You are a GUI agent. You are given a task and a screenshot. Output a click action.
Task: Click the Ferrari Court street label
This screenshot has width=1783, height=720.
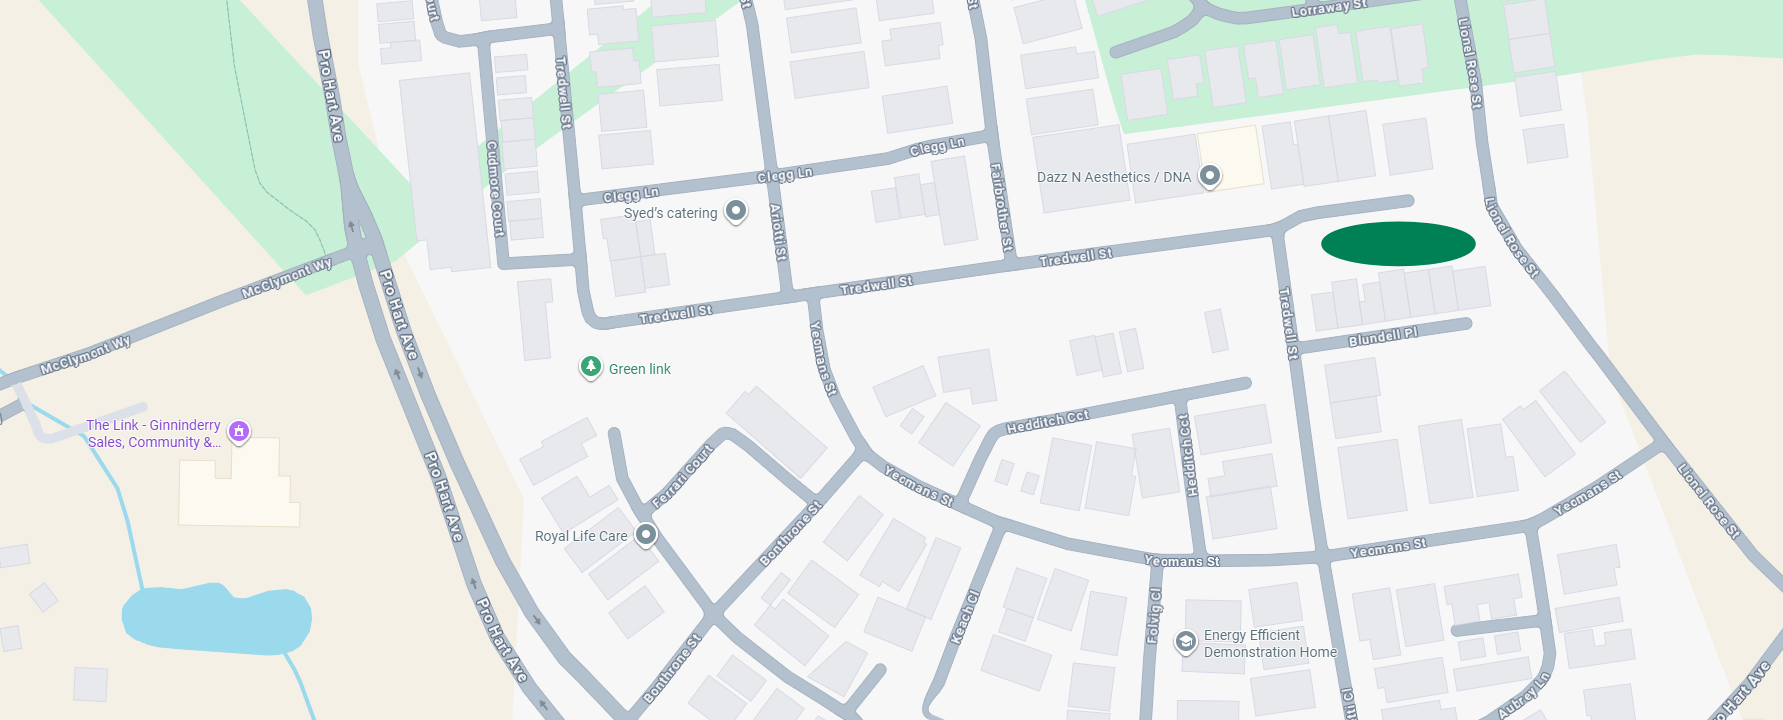click(x=682, y=476)
